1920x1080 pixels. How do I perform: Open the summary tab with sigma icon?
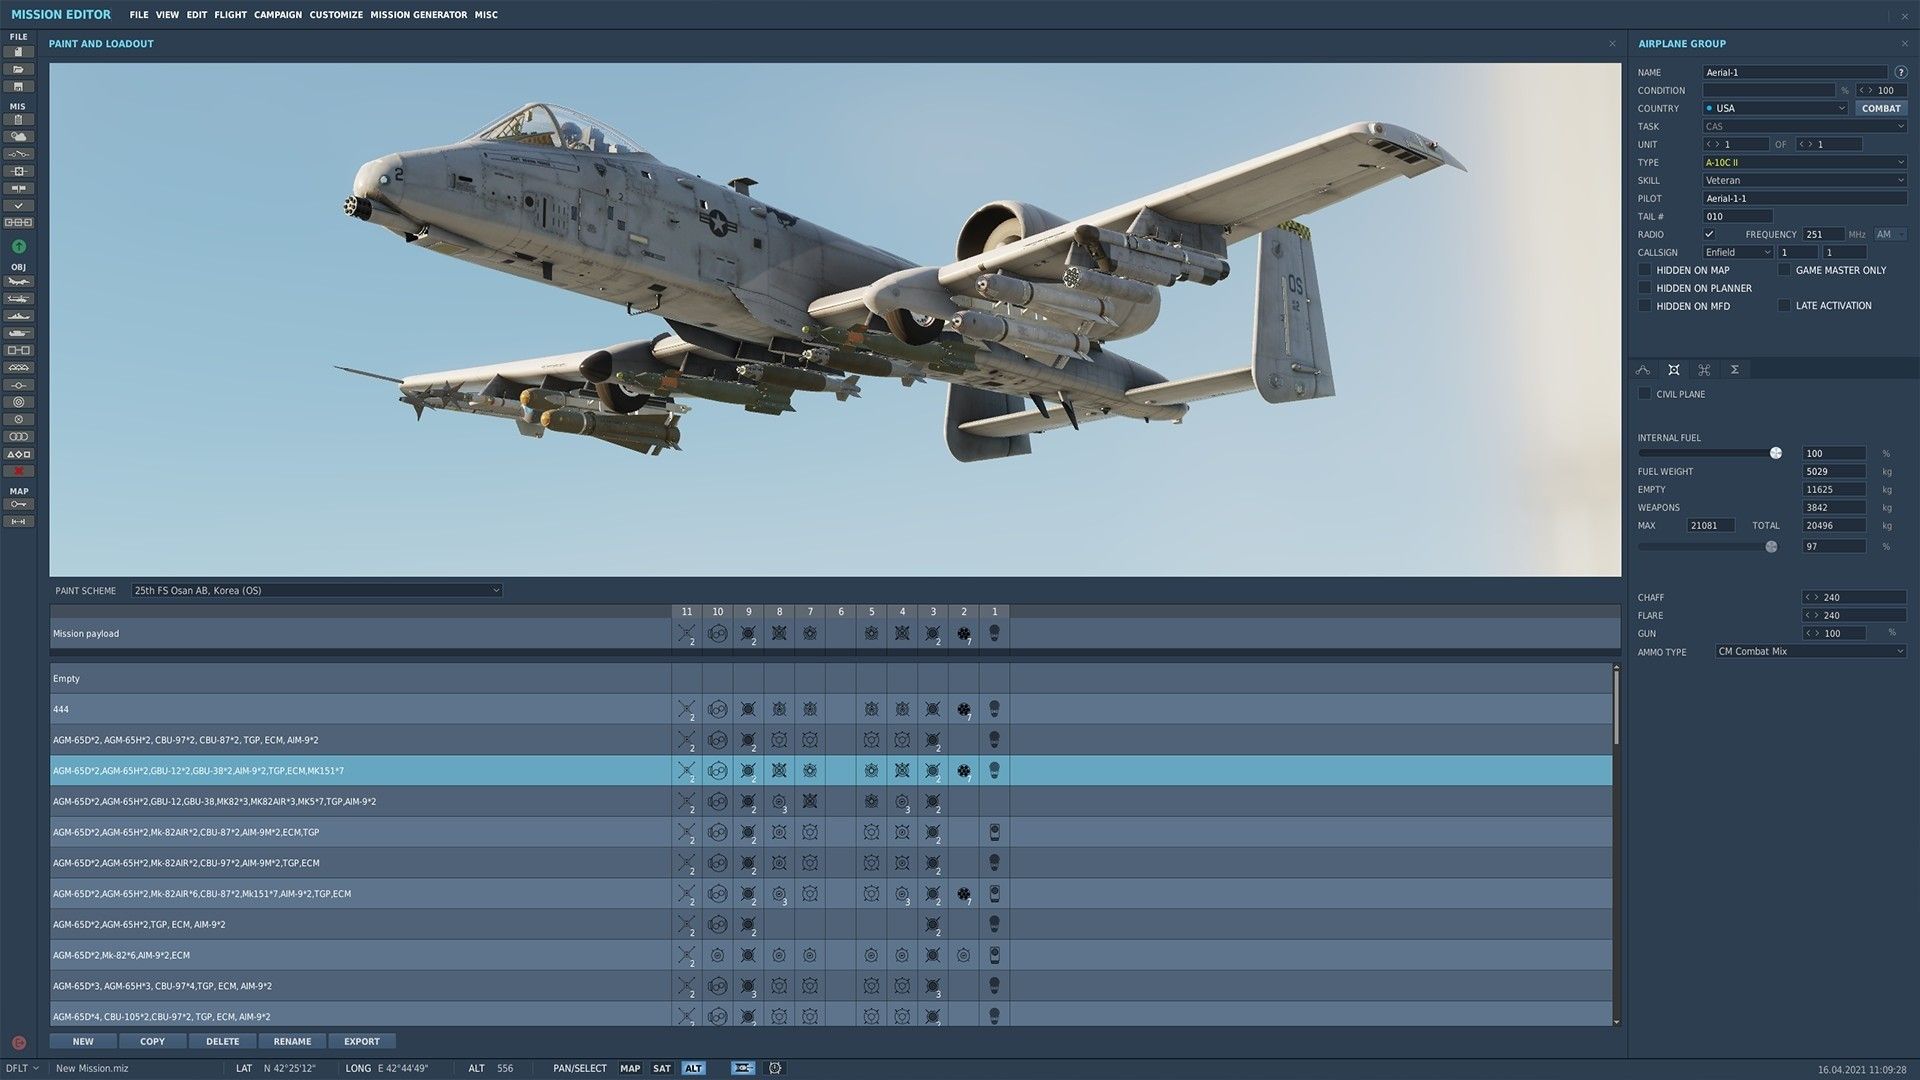1735,369
